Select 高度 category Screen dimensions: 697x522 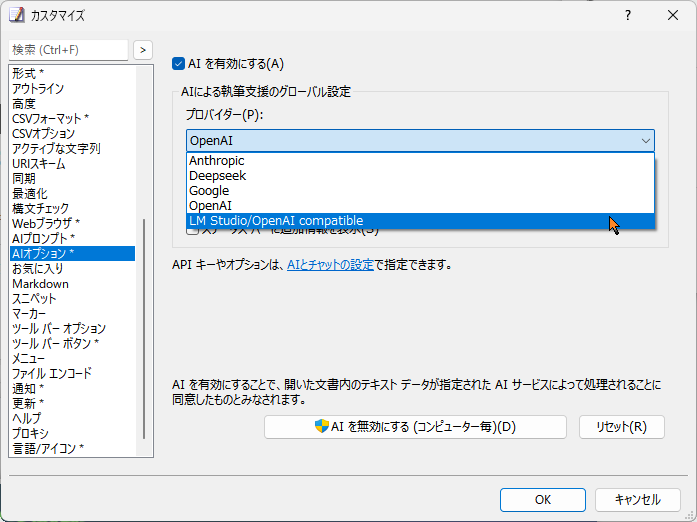coord(72,104)
